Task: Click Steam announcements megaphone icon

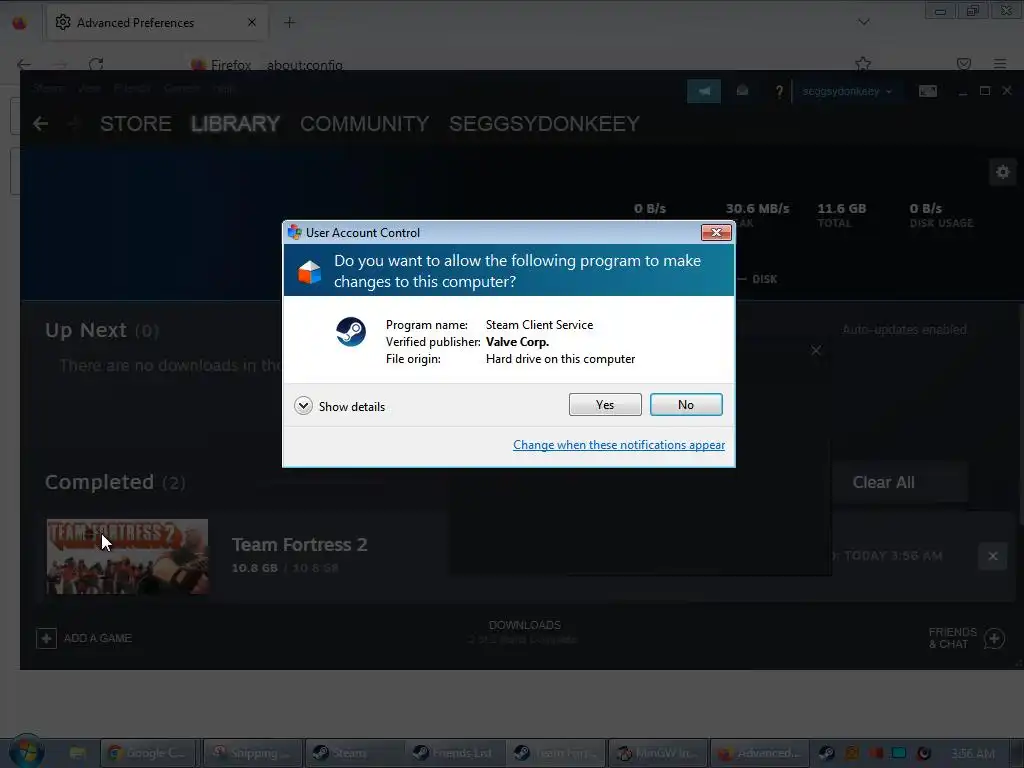Action: tap(704, 91)
